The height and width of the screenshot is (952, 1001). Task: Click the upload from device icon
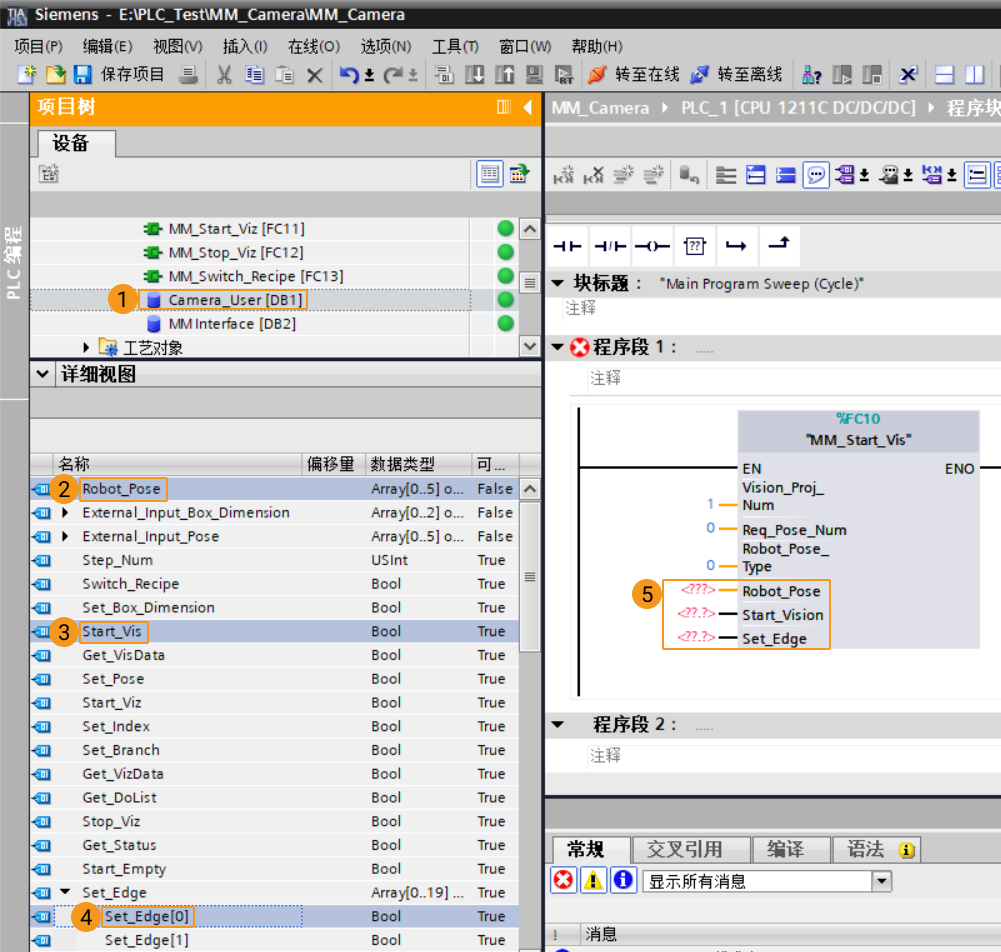(x=504, y=75)
